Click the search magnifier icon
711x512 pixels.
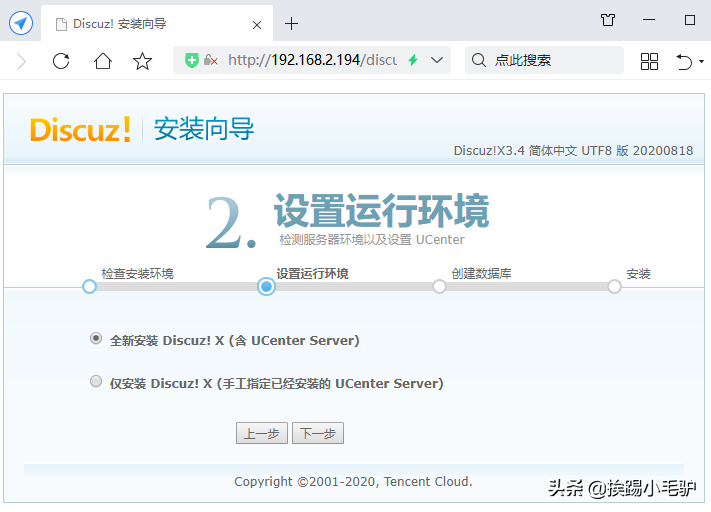[x=479, y=60]
